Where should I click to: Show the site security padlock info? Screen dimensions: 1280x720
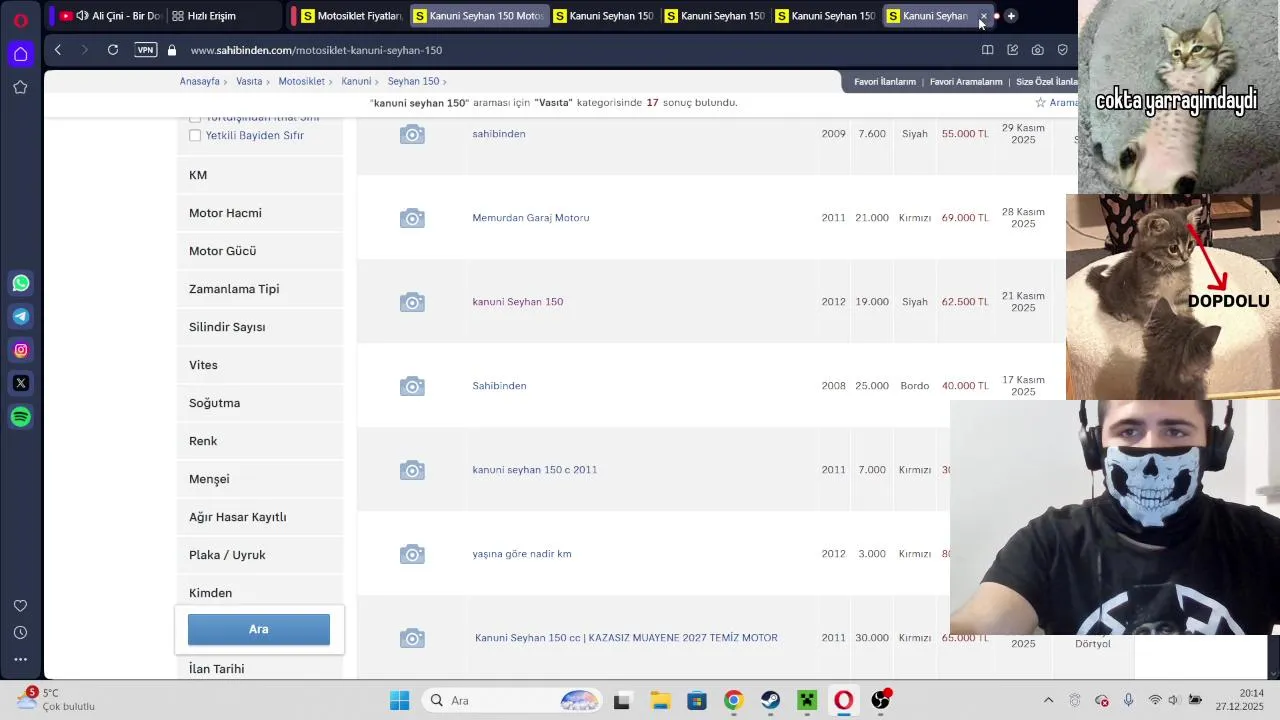(x=172, y=50)
